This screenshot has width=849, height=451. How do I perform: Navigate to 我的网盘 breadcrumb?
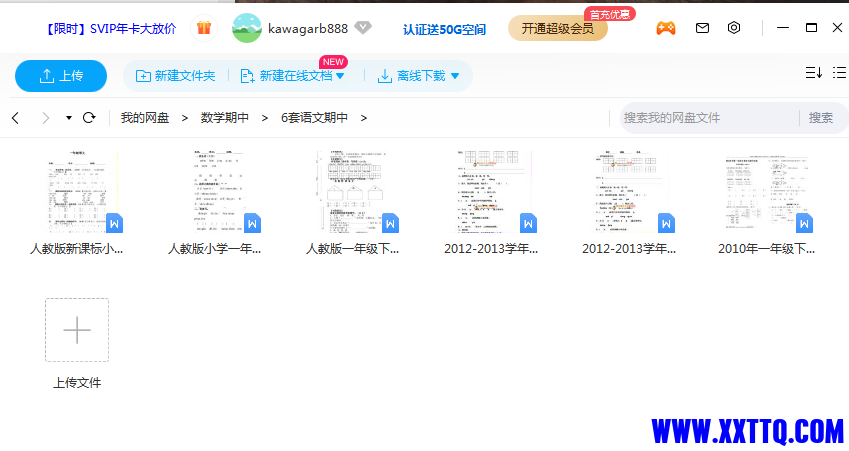[145, 118]
